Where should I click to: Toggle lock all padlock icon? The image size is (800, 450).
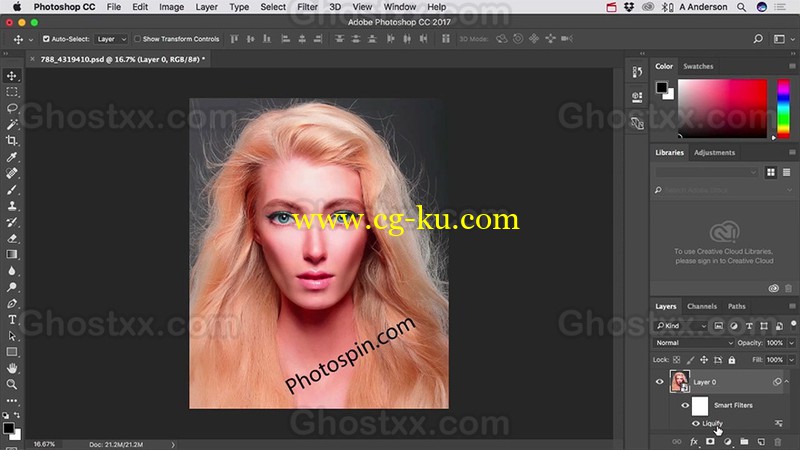point(732,360)
